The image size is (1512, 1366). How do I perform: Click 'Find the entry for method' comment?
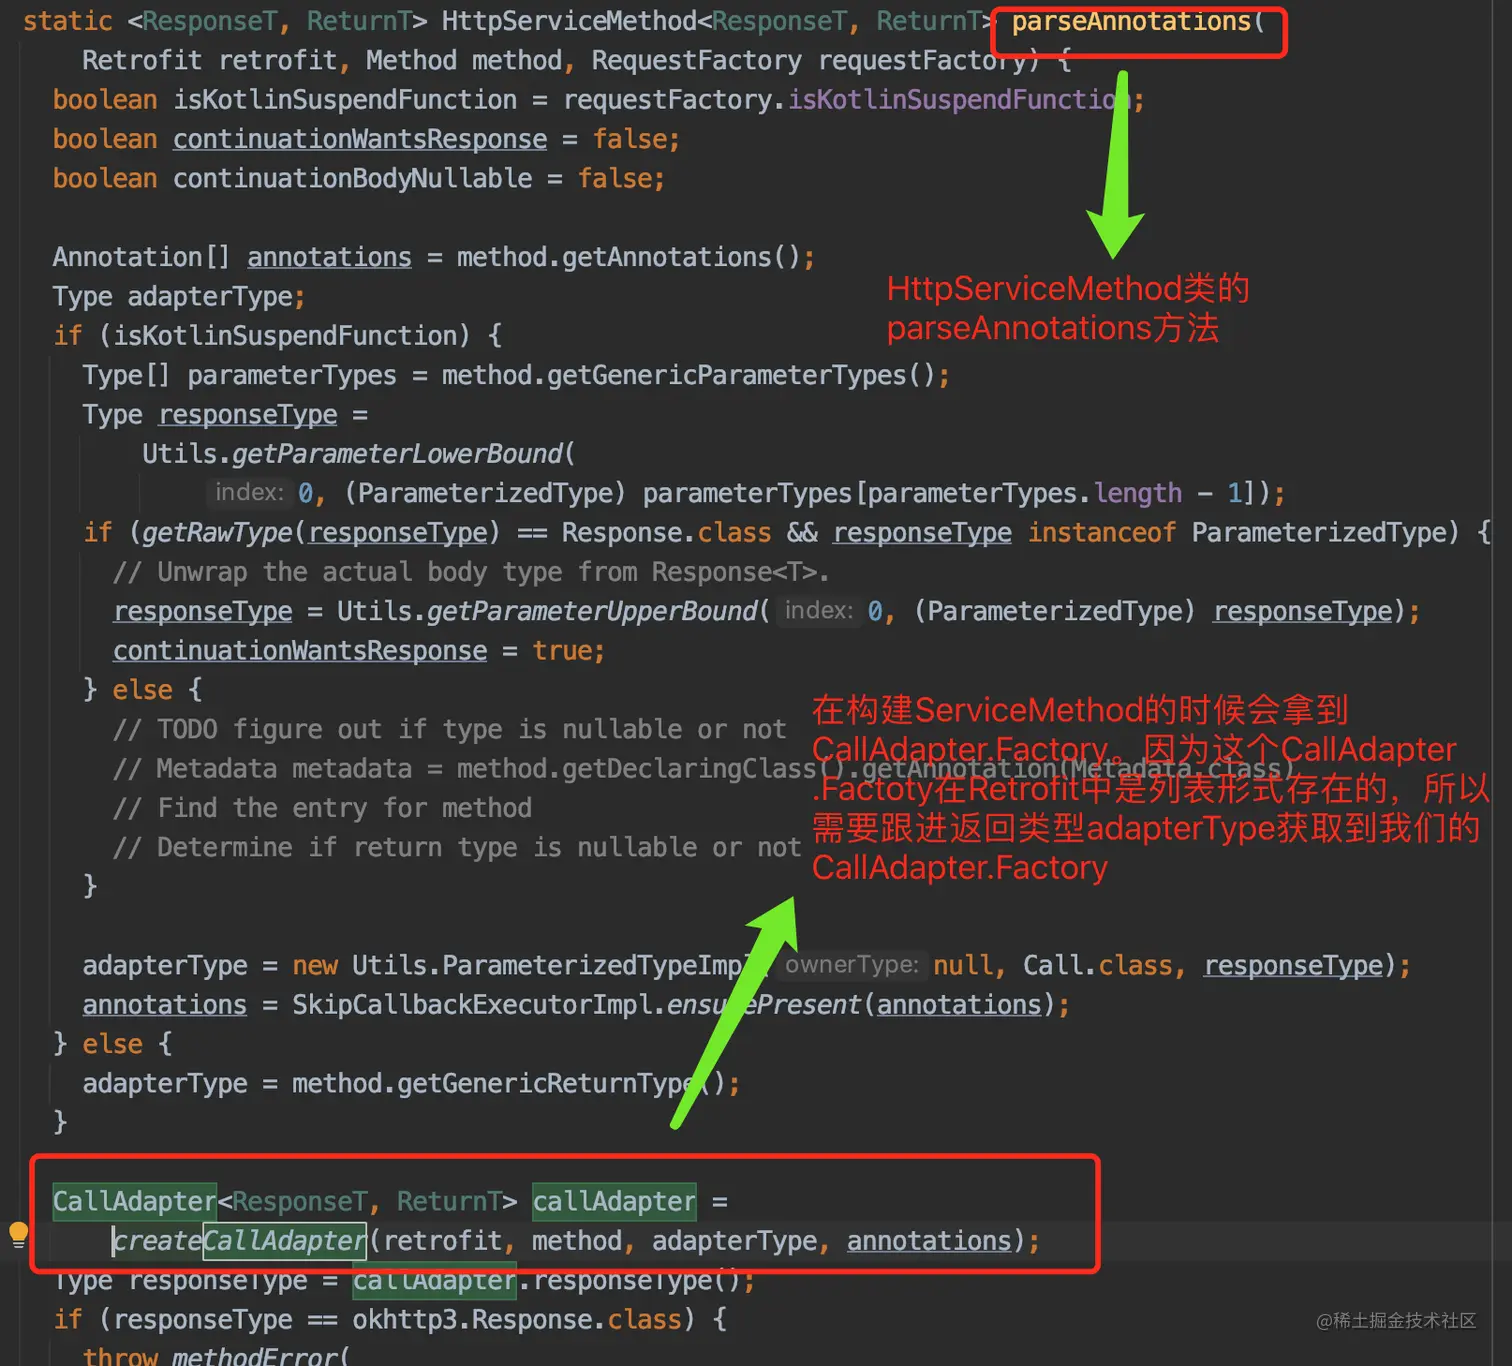(x=322, y=808)
